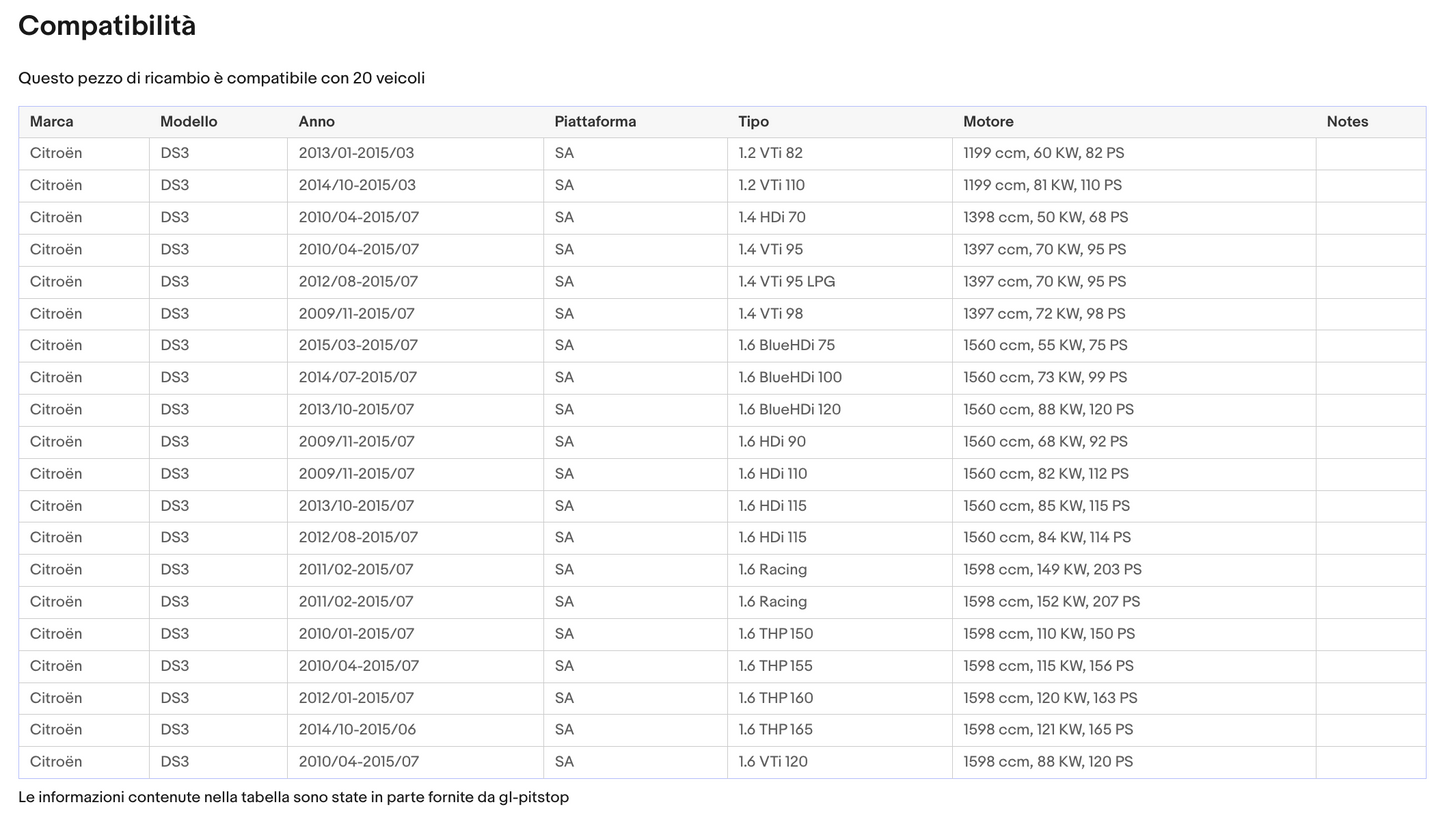Click the Modello column header
1445x822 pixels.
[188, 122]
